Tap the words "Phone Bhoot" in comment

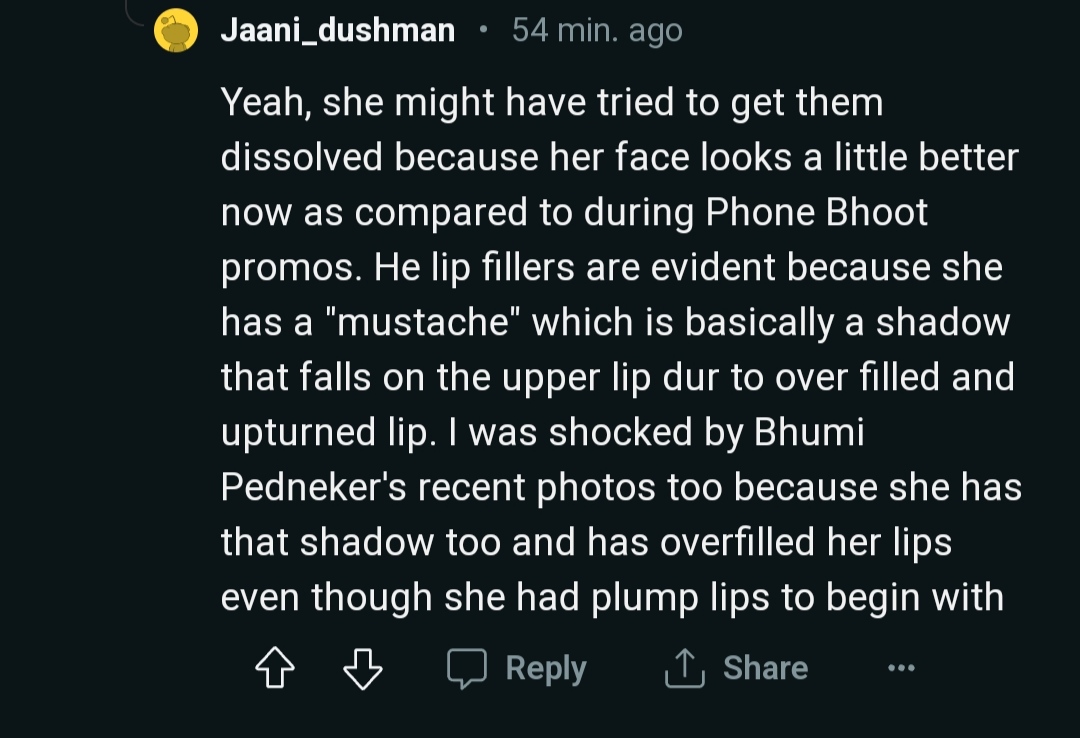click(x=816, y=212)
